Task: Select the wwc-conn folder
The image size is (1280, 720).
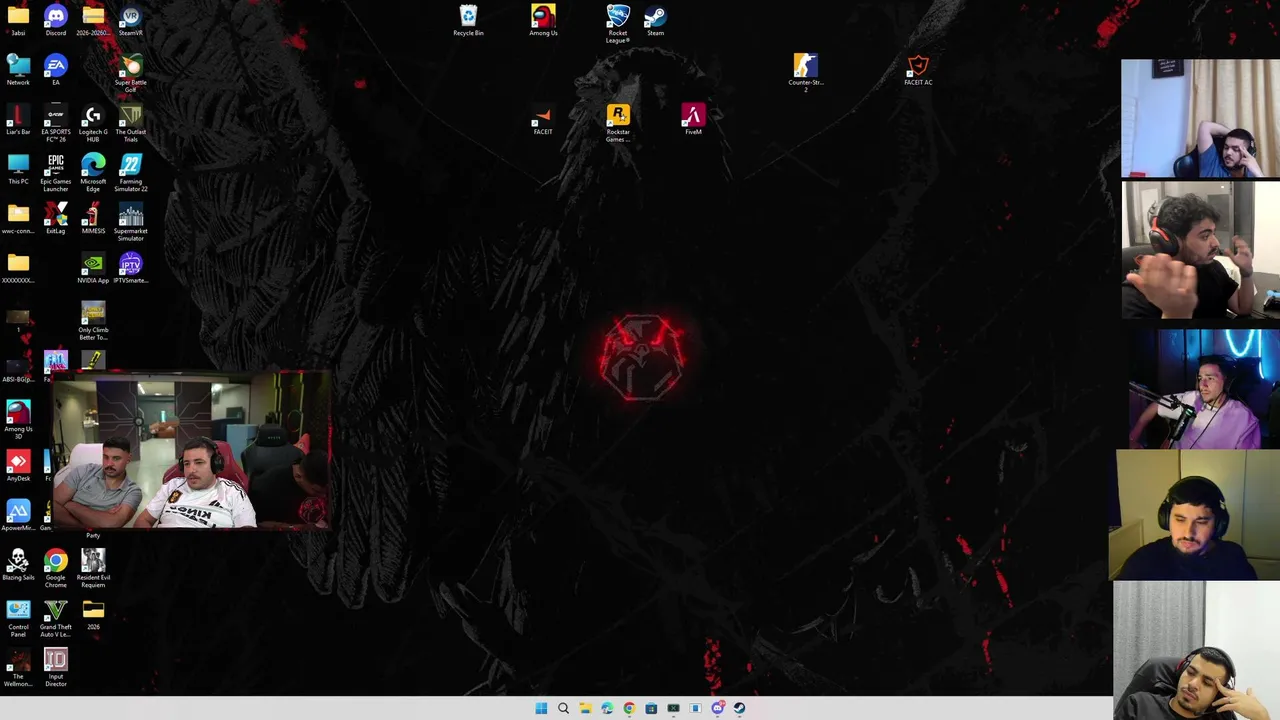Action: click(18, 219)
